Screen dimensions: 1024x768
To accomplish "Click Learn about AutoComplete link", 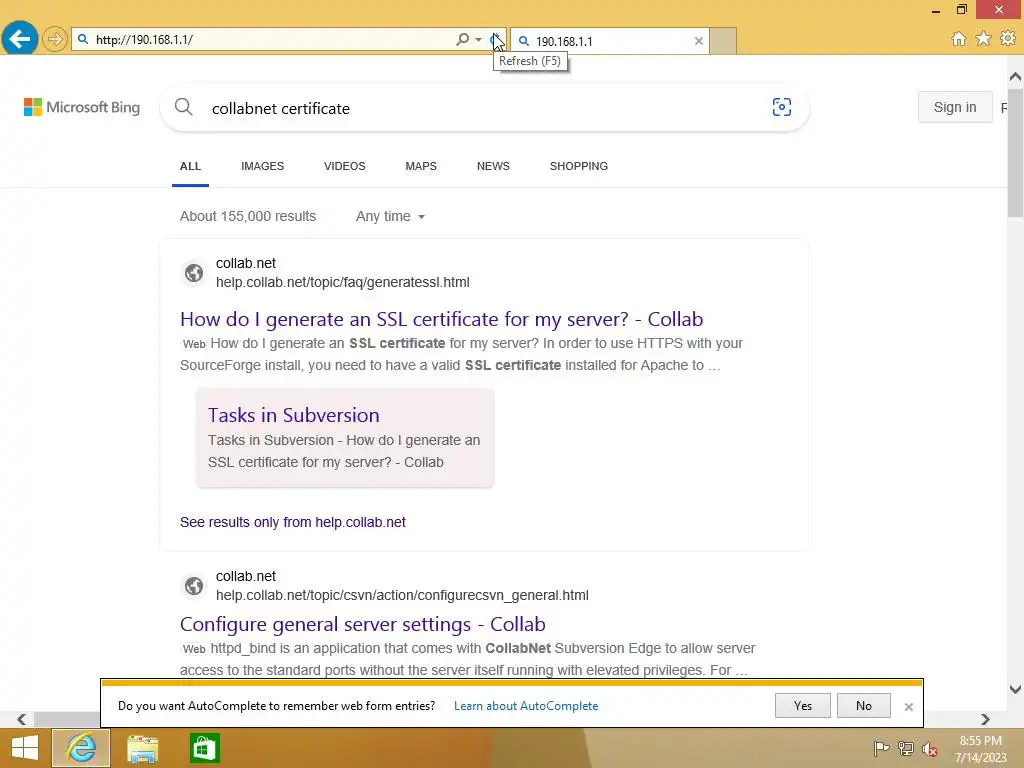I will click(x=526, y=706).
